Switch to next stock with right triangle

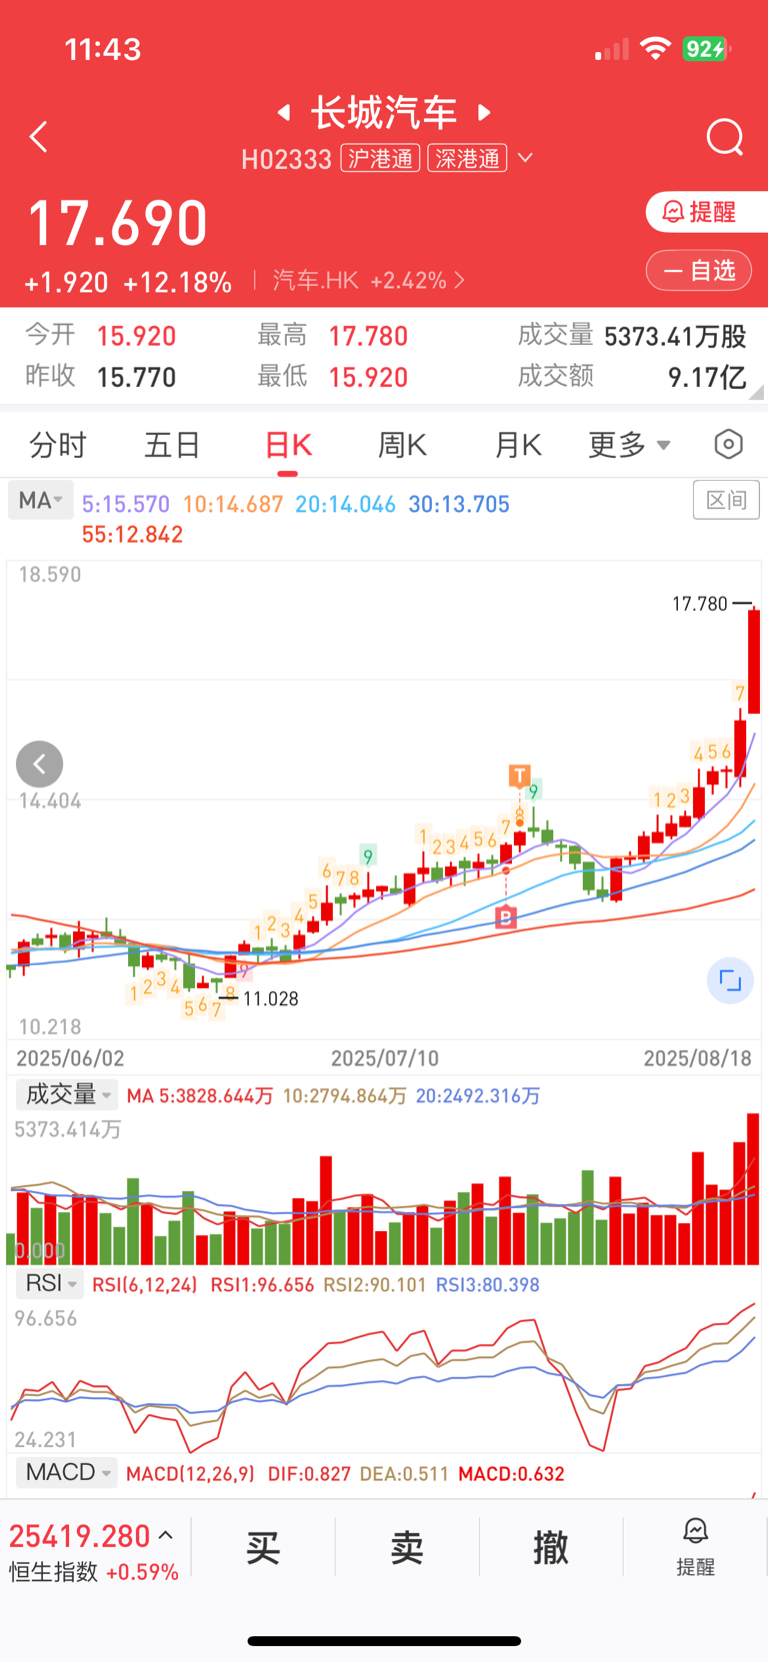[x=484, y=113]
